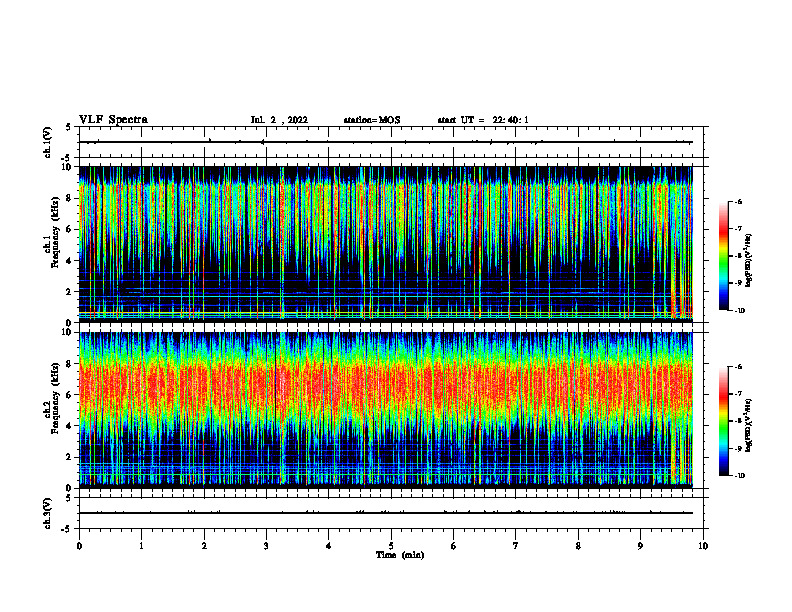This screenshot has width=792, height=612.
Task: Click the ch.1 spectrogram color bar
Action: click(723, 256)
